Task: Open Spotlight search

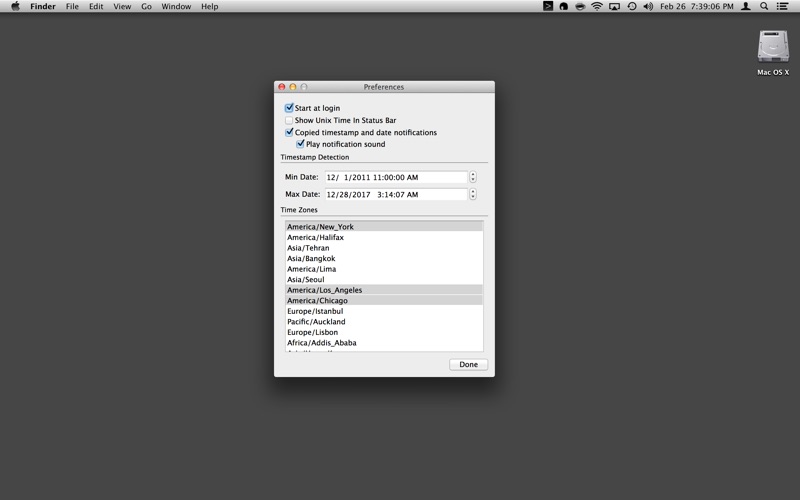Action: [764, 6]
